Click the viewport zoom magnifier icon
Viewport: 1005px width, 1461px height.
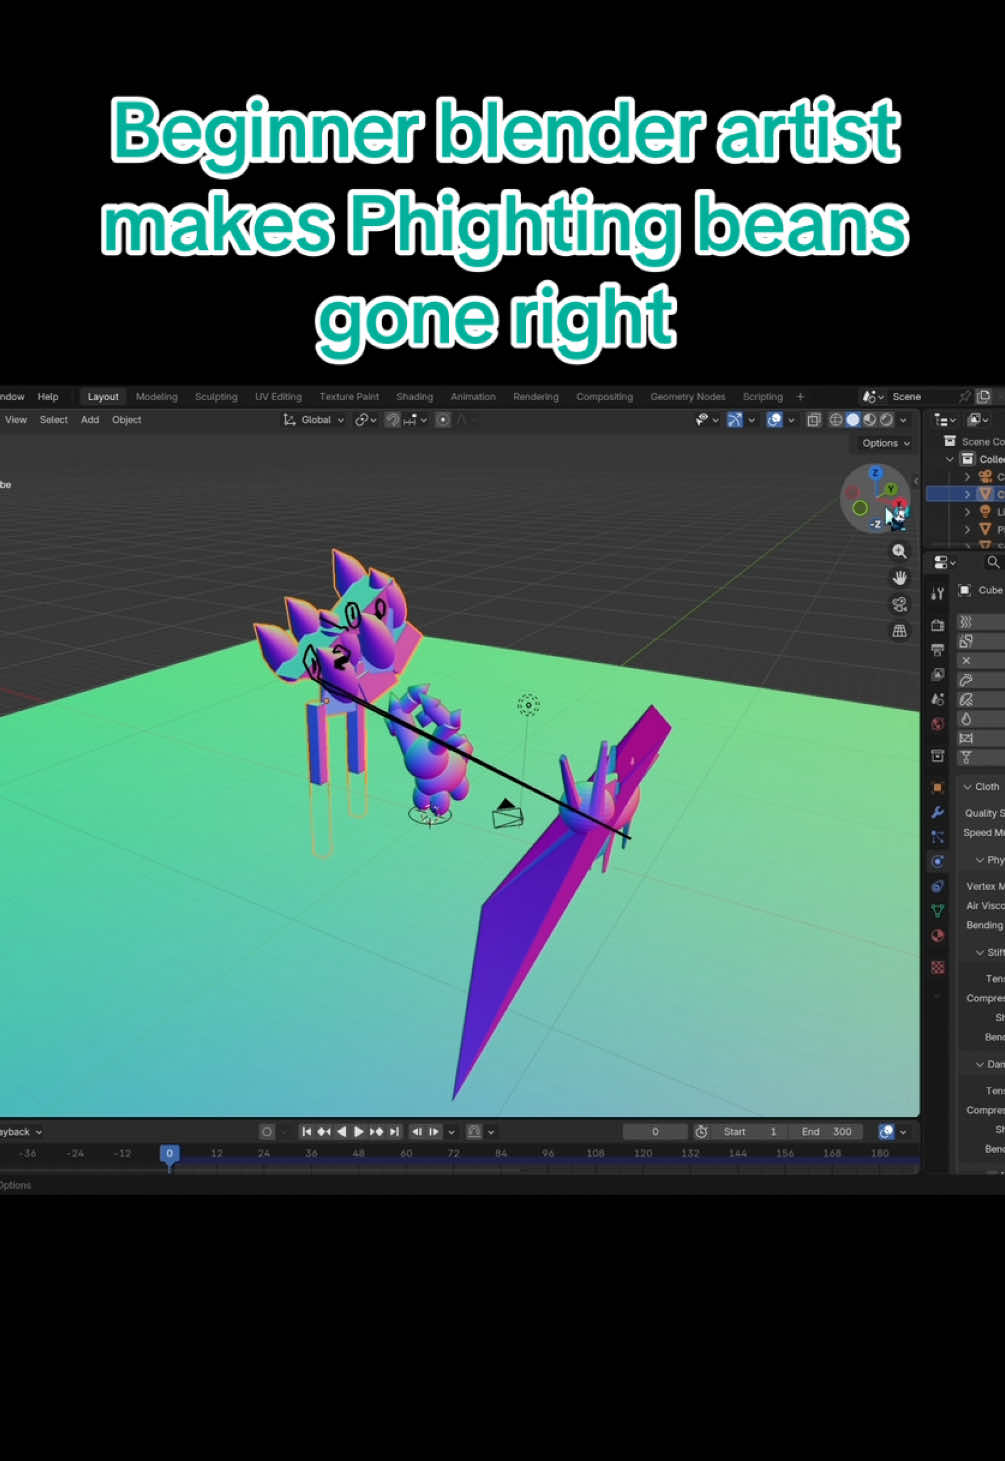coord(899,551)
